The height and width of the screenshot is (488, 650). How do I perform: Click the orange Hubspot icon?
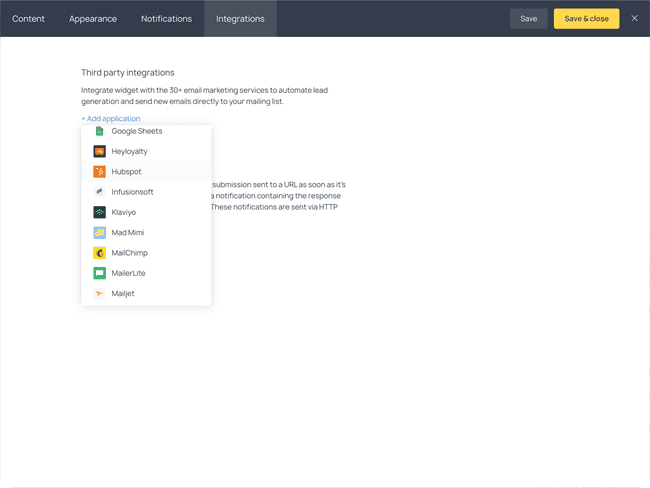click(99, 172)
